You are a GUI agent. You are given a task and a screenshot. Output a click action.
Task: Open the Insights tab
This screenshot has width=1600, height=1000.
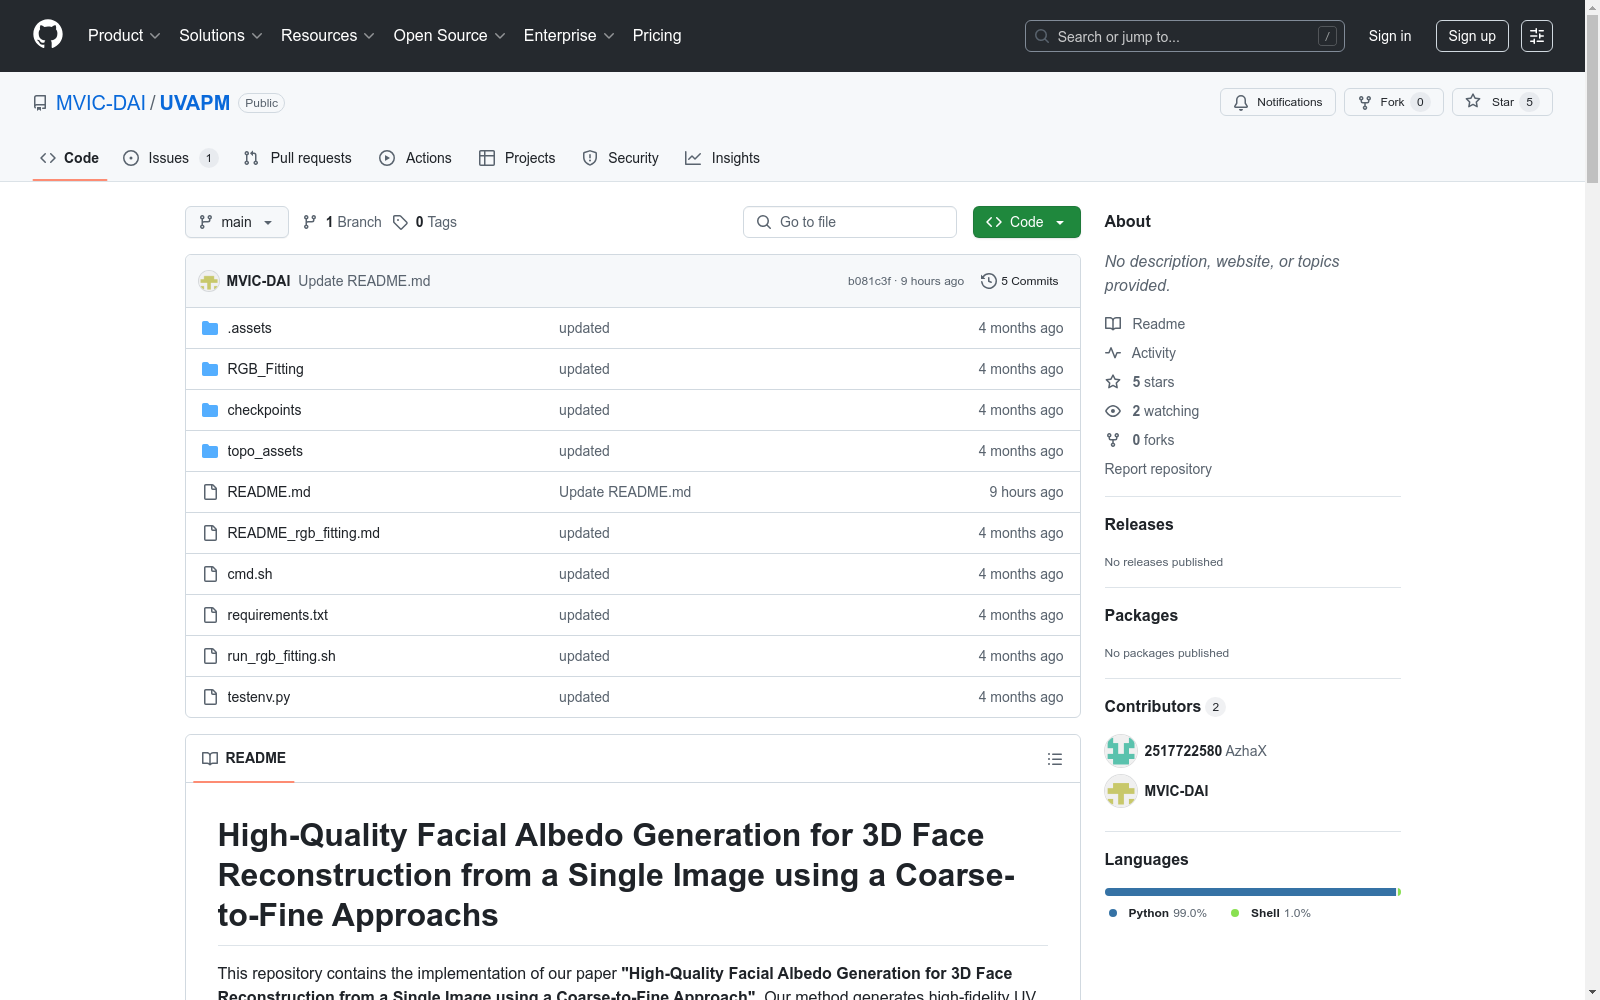(x=722, y=158)
